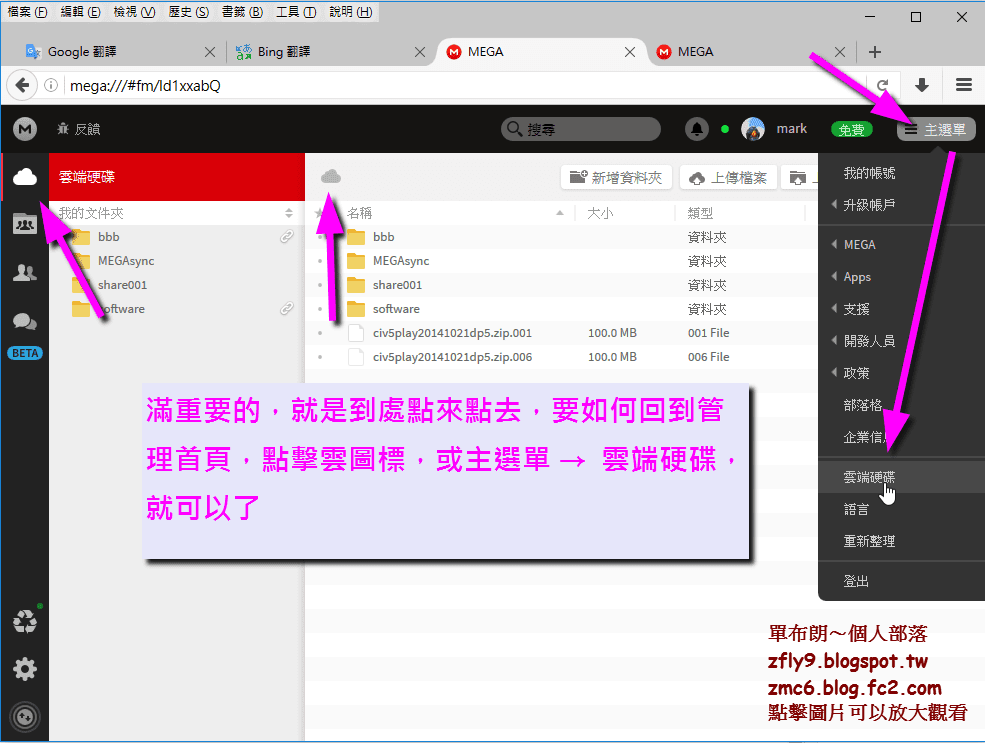Click the address bar URL
Image resolution: width=985 pixels, height=743 pixels.
point(145,86)
